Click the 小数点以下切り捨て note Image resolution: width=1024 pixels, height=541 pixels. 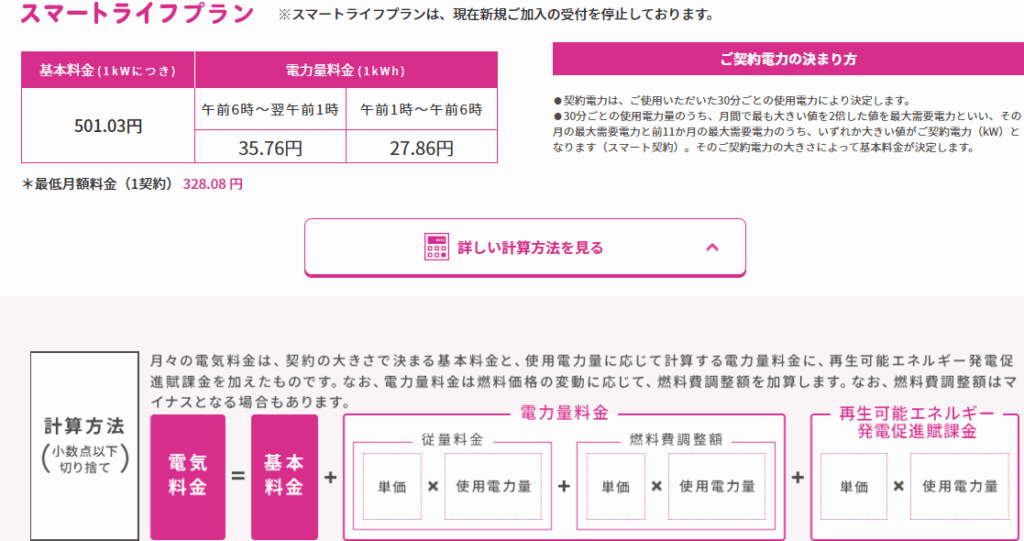84,459
